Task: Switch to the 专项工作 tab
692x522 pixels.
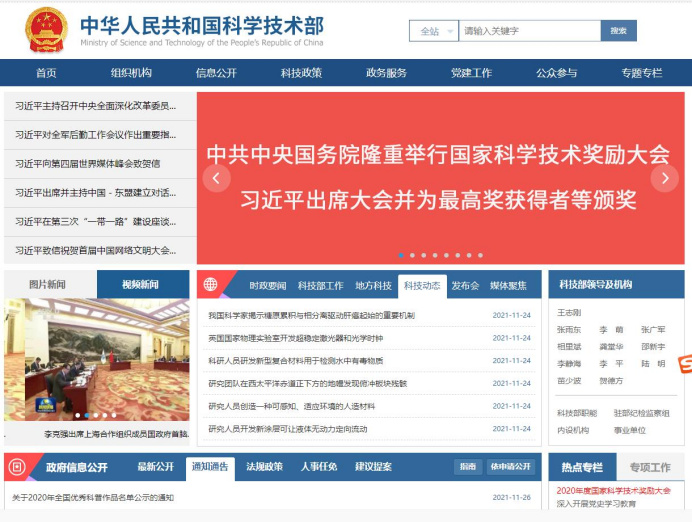Action: [650, 467]
